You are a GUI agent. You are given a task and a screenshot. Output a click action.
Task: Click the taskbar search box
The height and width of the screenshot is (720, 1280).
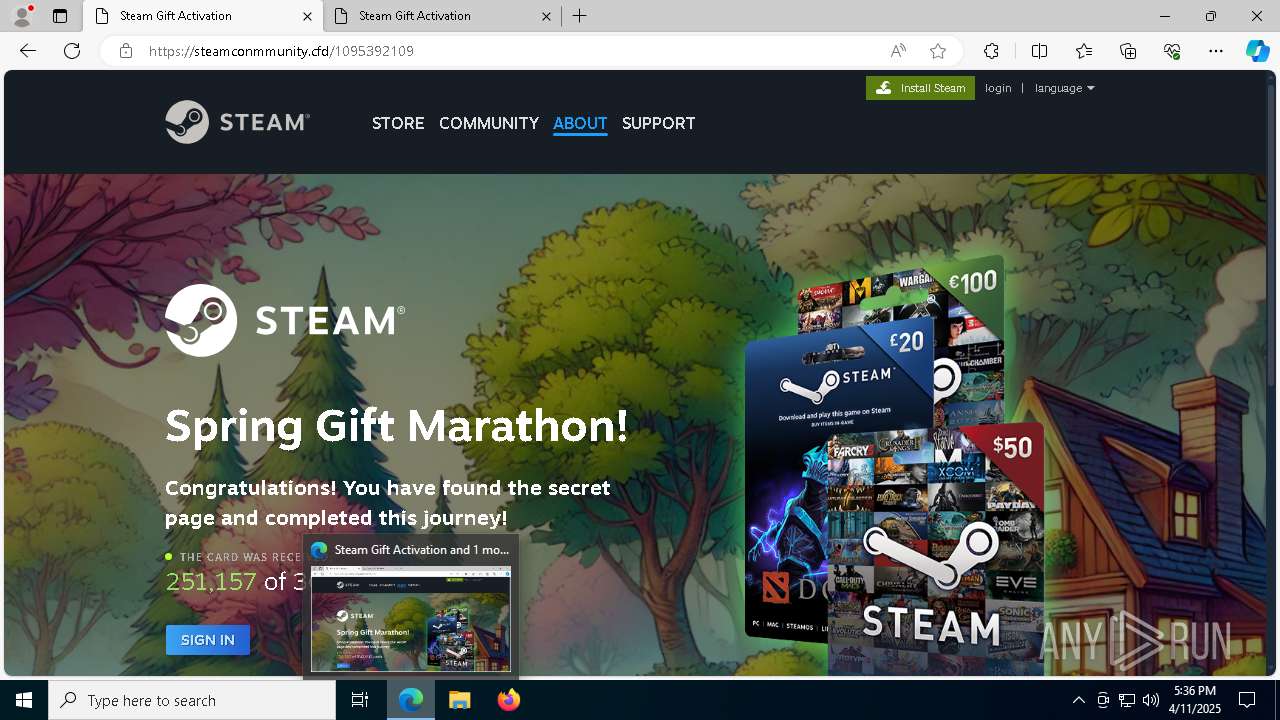[x=192, y=700]
